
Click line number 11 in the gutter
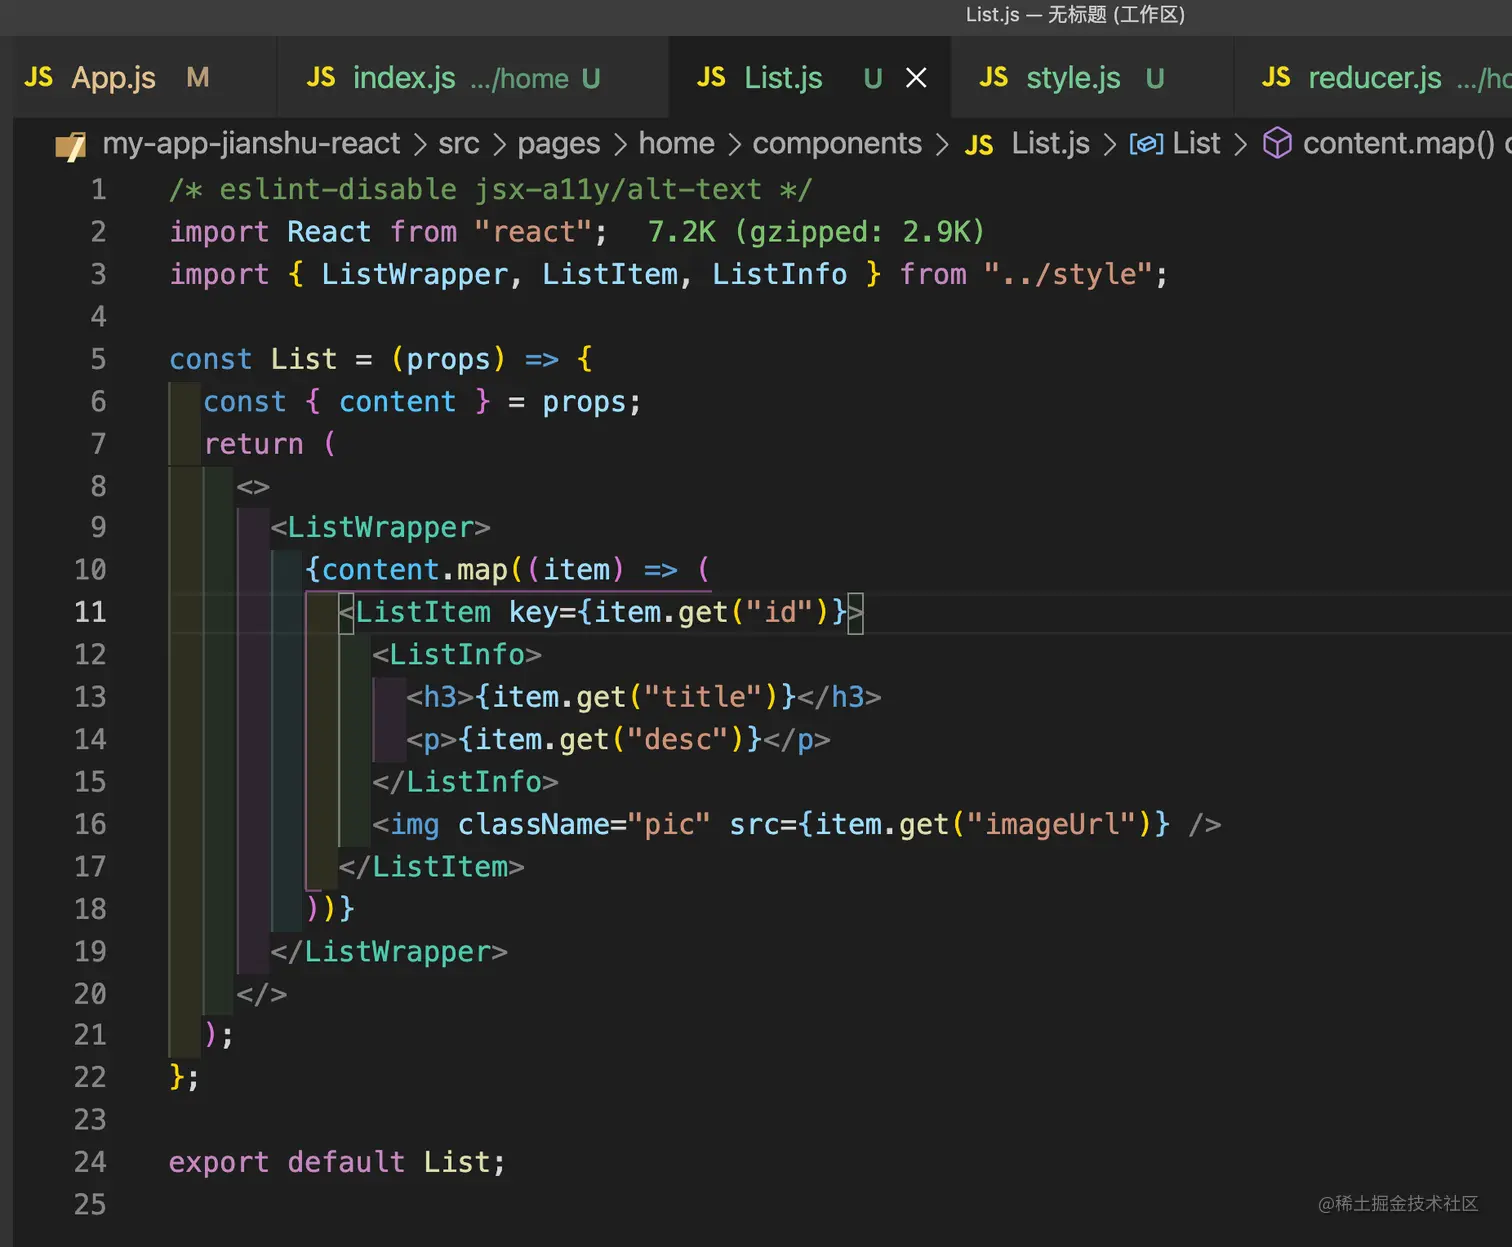(x=90, y=612)
